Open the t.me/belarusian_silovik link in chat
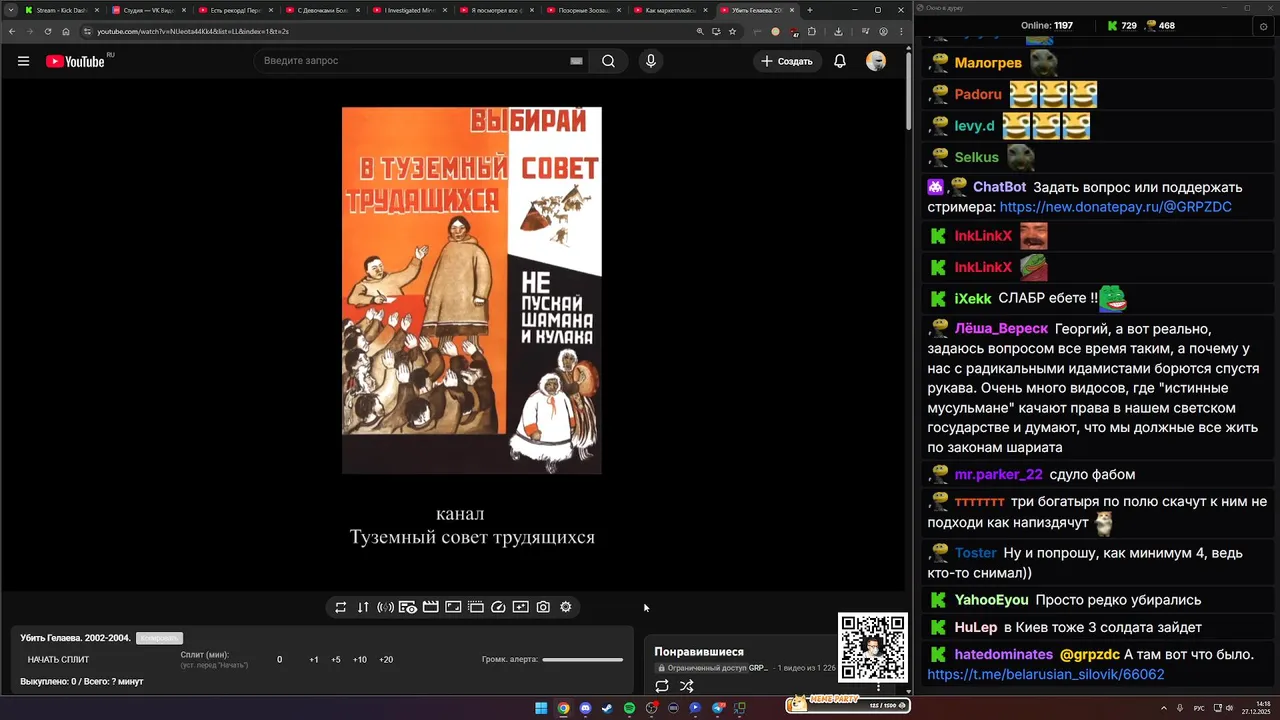Screen dimensions: 1280x720 1045,675
